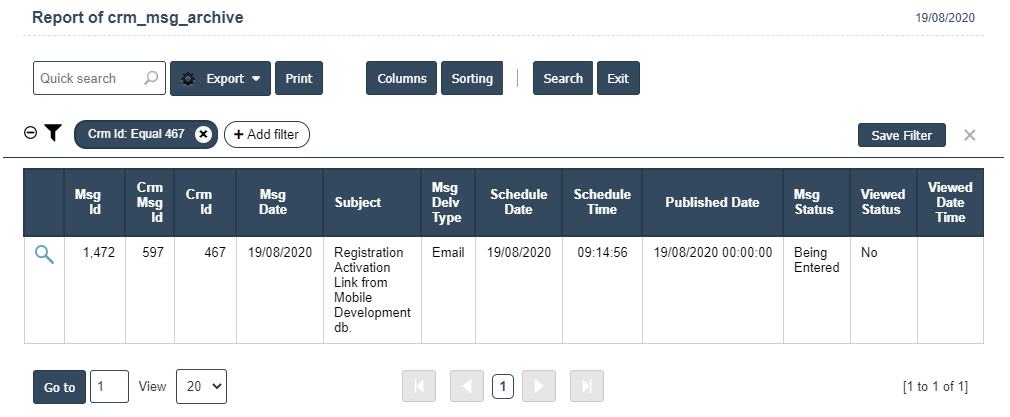Open the View rows-per-page dropdown

pos(201,386)
